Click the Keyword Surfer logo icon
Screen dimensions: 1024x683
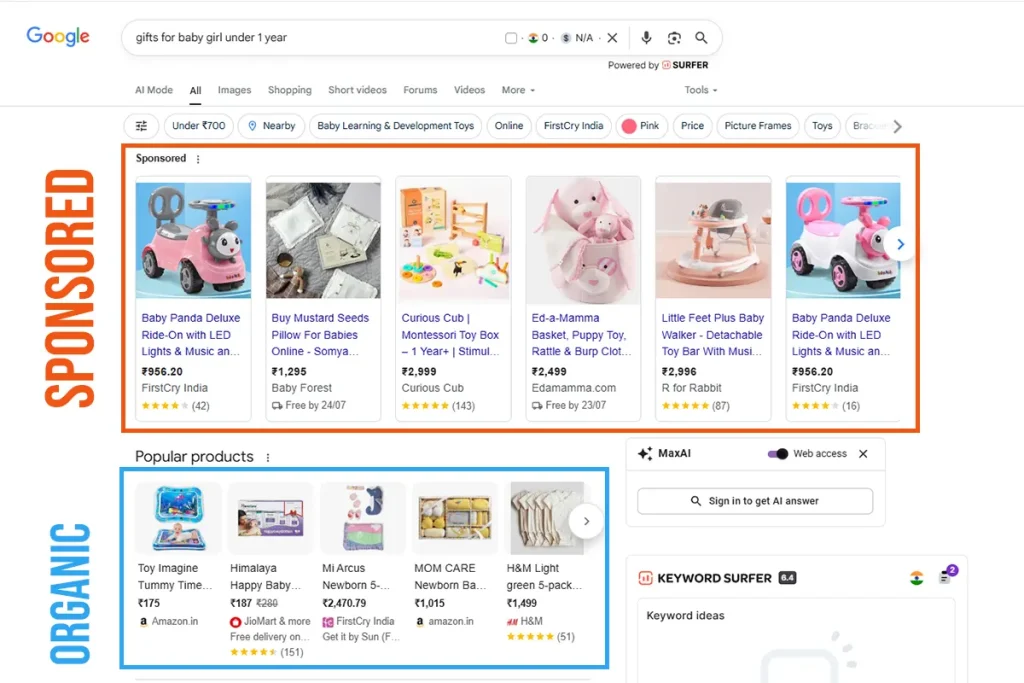click(x=645, y=578)
